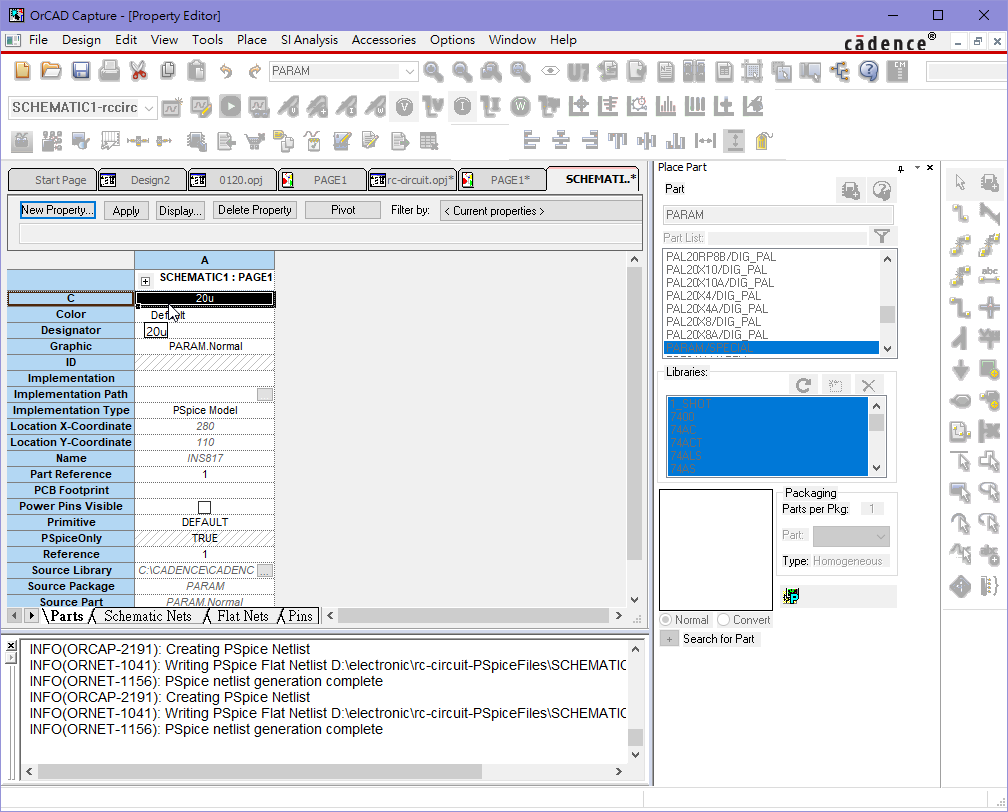The width and height of the screenshot is (1008, 812).
Task: Open the SCHEMATIC1-rccirc profile dropdown
Action: (148, 108)
